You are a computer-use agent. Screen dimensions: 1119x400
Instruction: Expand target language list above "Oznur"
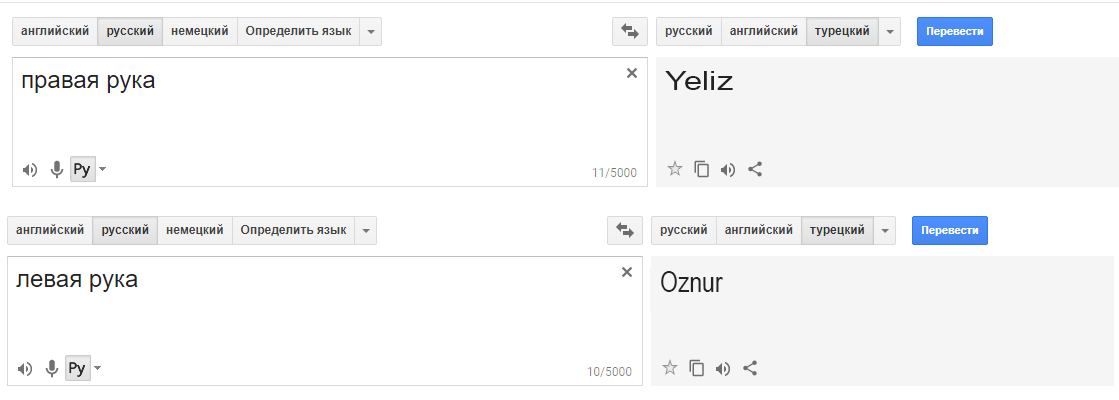(x=884, y=230)
